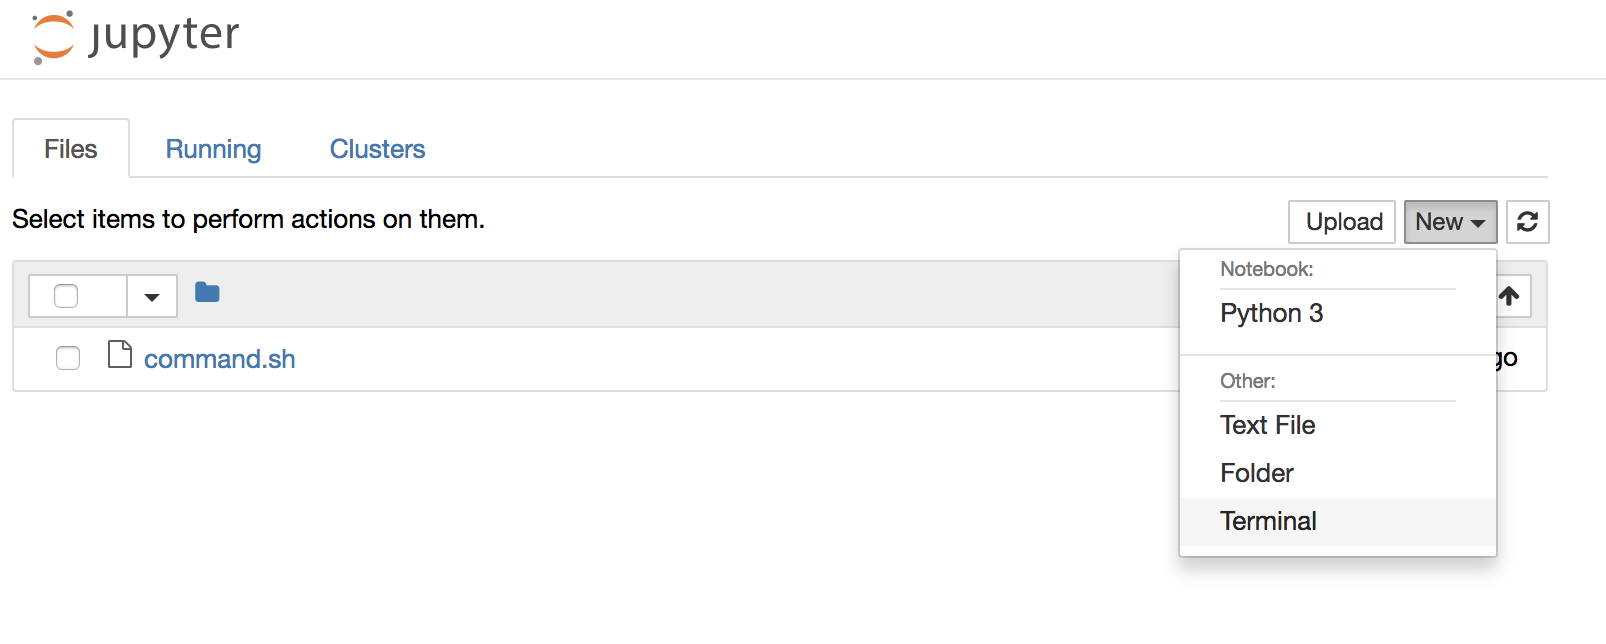The image size is (1606, 644).
Task: Choose Text File from New menu
Action: (x=1267, y=426)
